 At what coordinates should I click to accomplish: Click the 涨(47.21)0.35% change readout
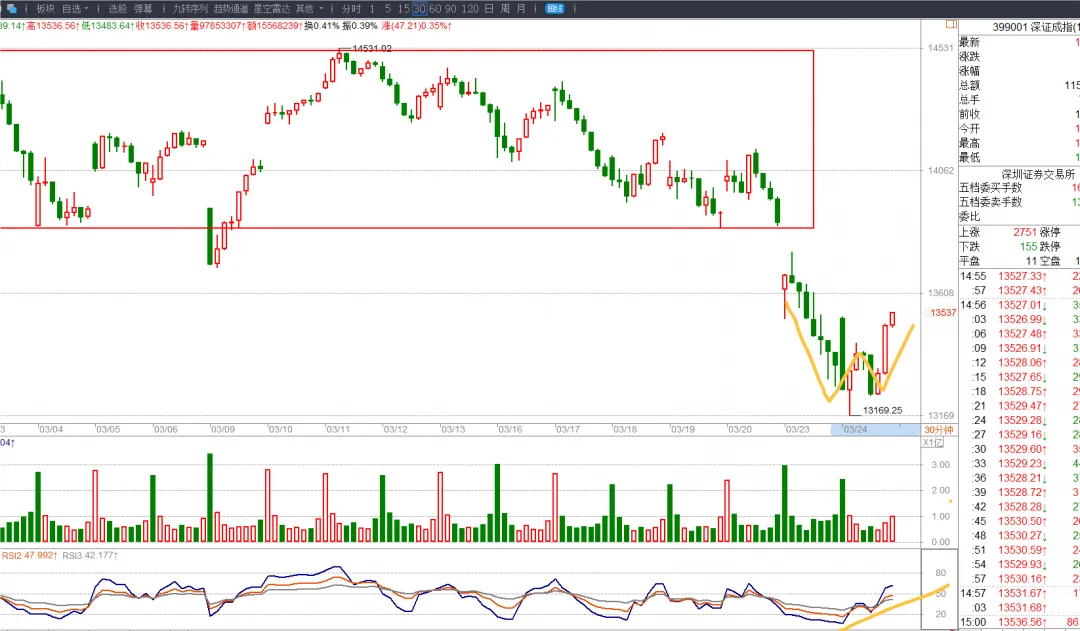click(x=417, y=26)
